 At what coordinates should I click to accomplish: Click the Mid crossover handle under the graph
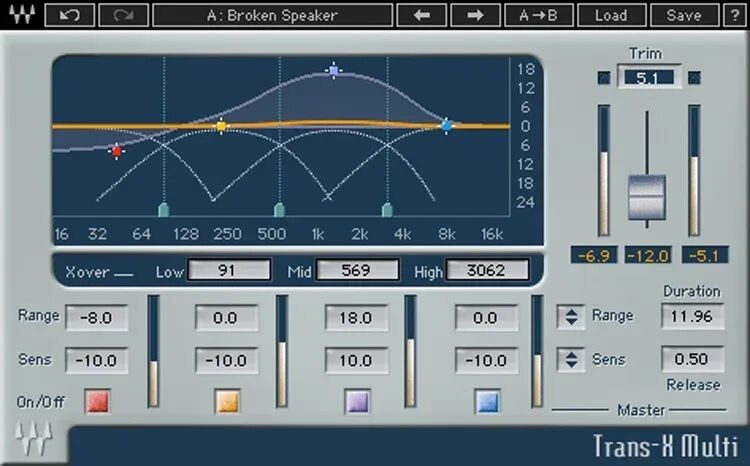coord(279,210)
